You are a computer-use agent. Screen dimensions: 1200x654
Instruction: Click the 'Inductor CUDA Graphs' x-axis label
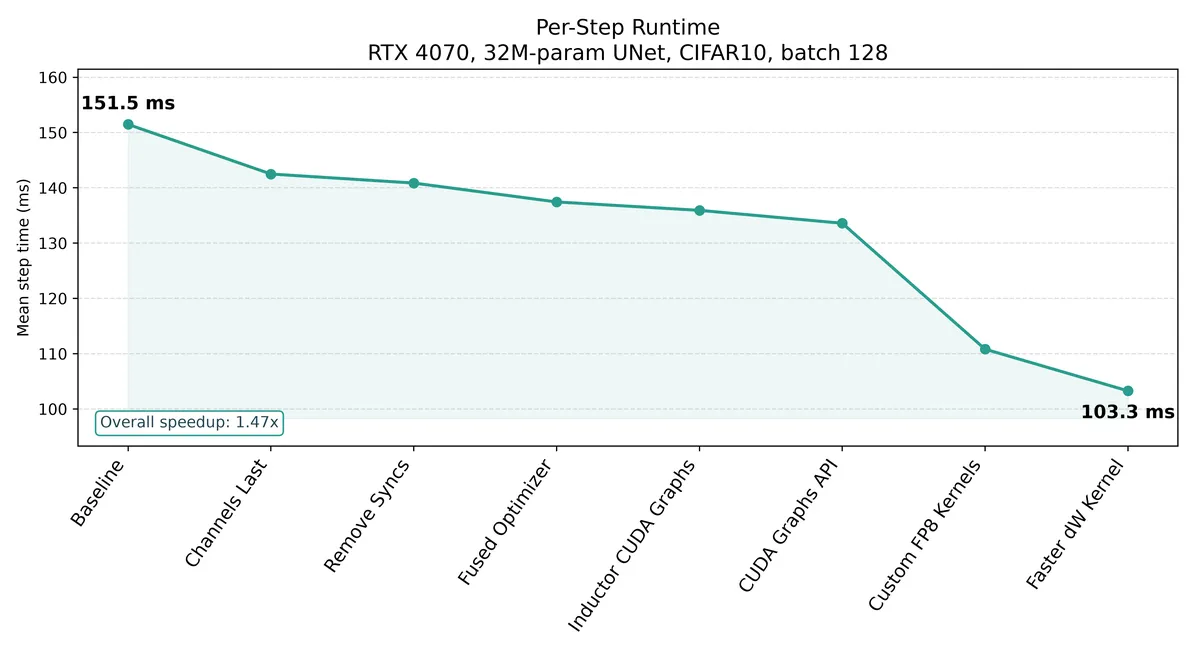[633, 544]
